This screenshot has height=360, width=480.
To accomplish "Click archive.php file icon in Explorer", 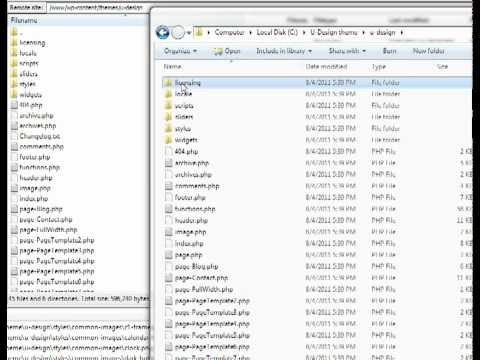I will [x=169, y=163].
